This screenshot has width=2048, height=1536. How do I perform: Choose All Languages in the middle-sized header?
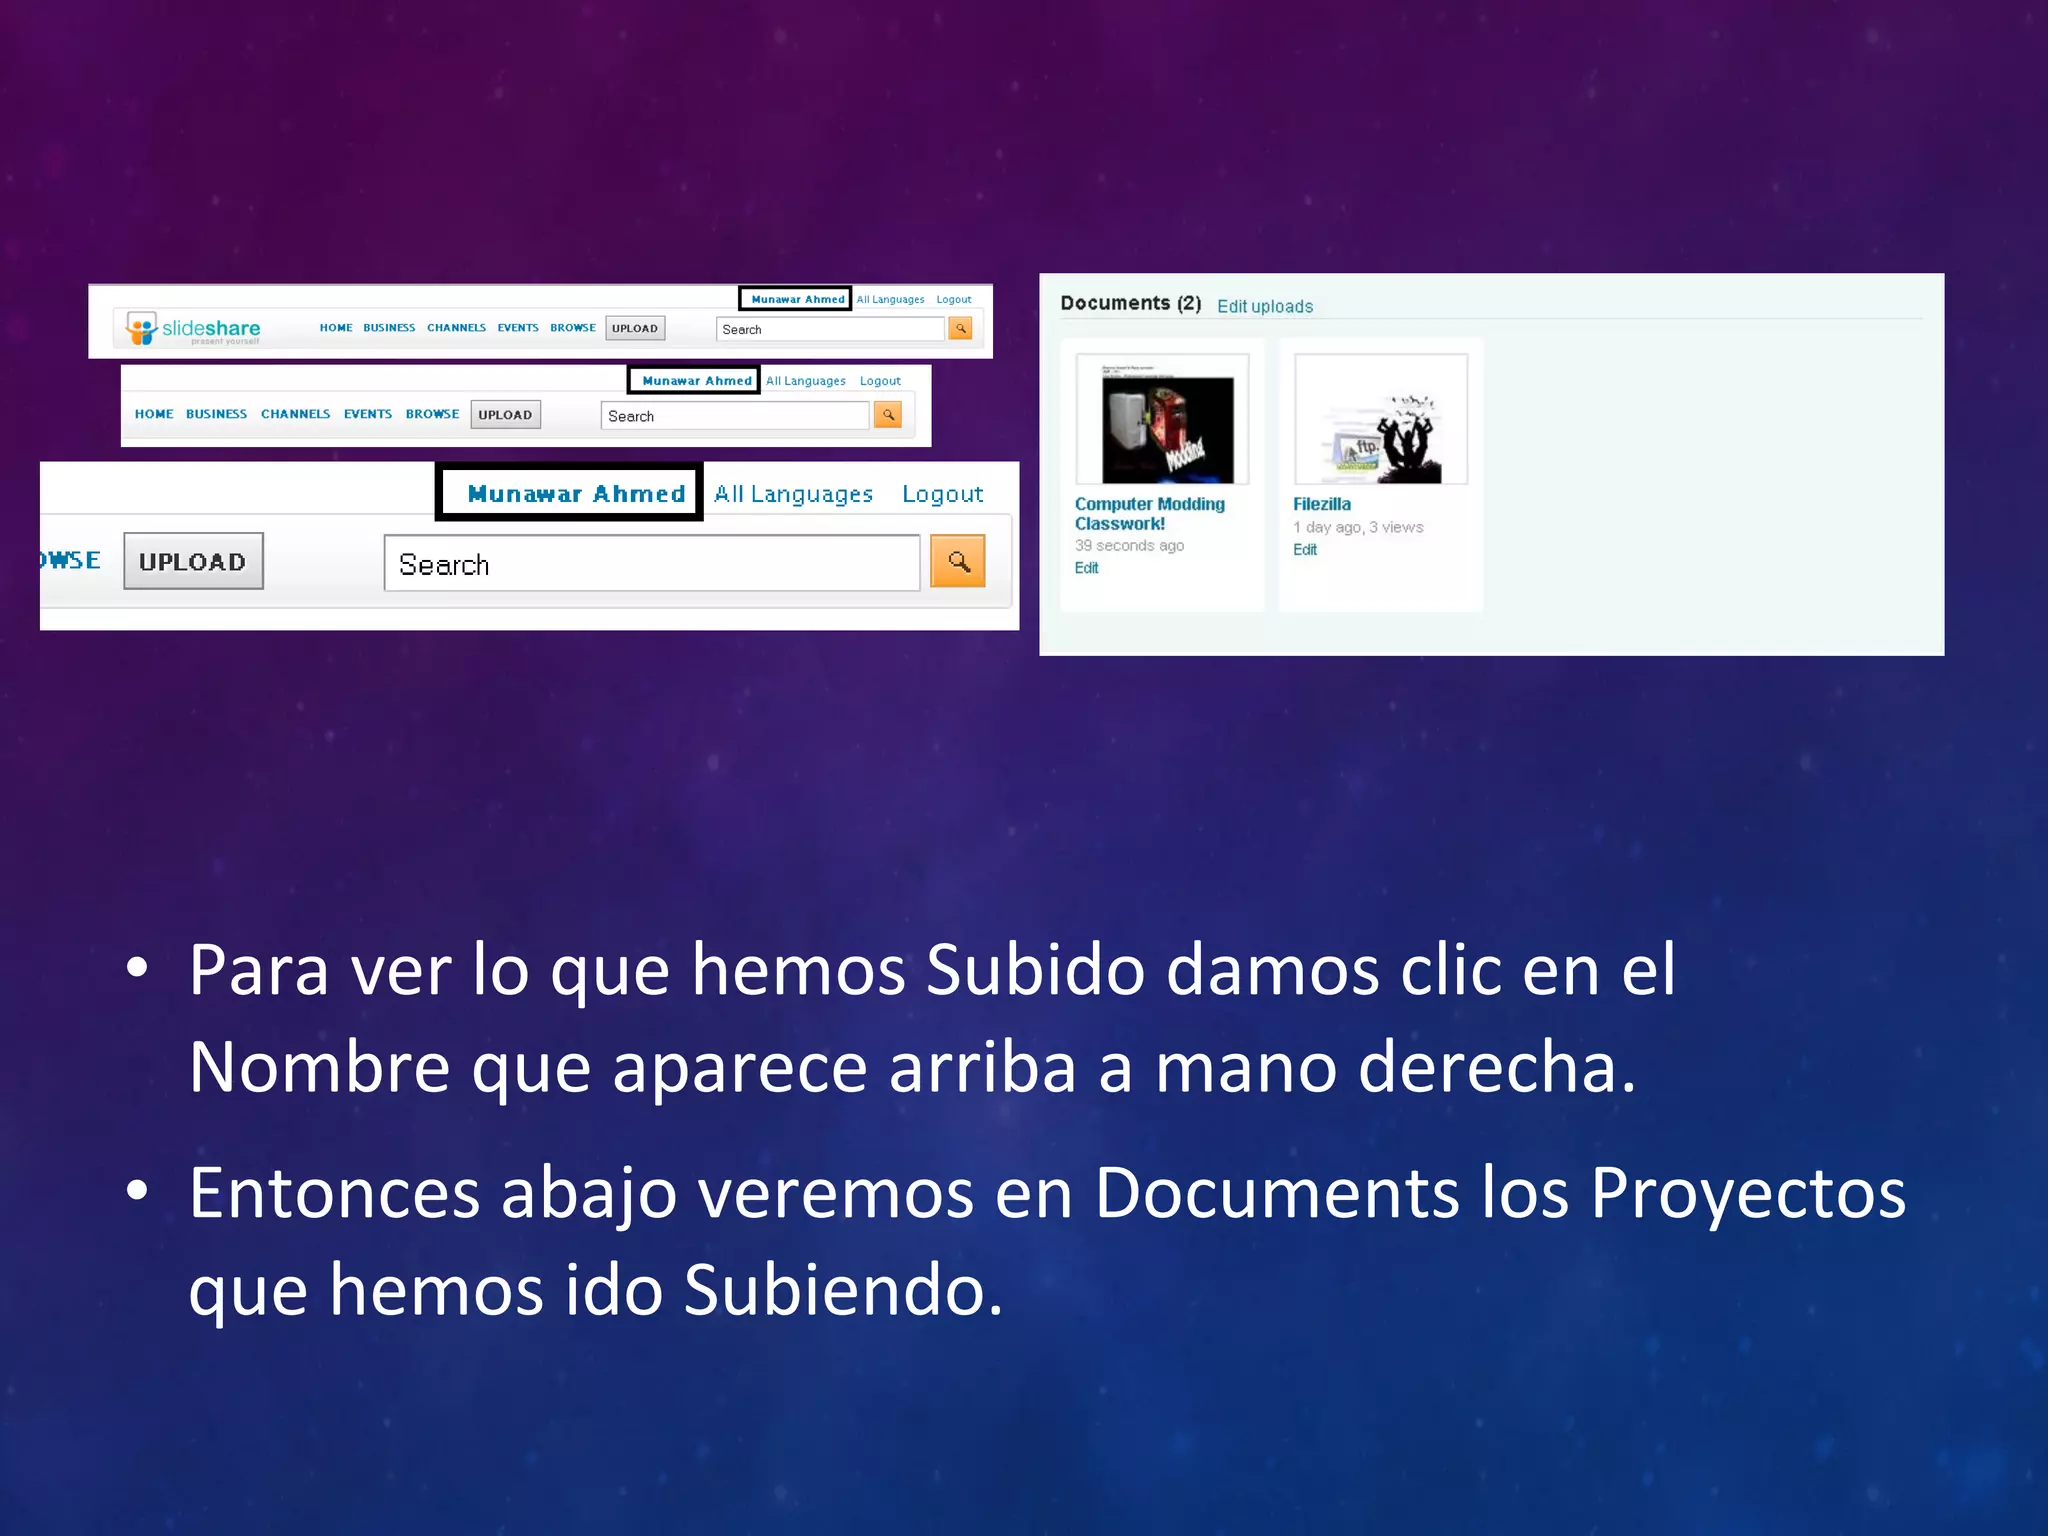806,381
